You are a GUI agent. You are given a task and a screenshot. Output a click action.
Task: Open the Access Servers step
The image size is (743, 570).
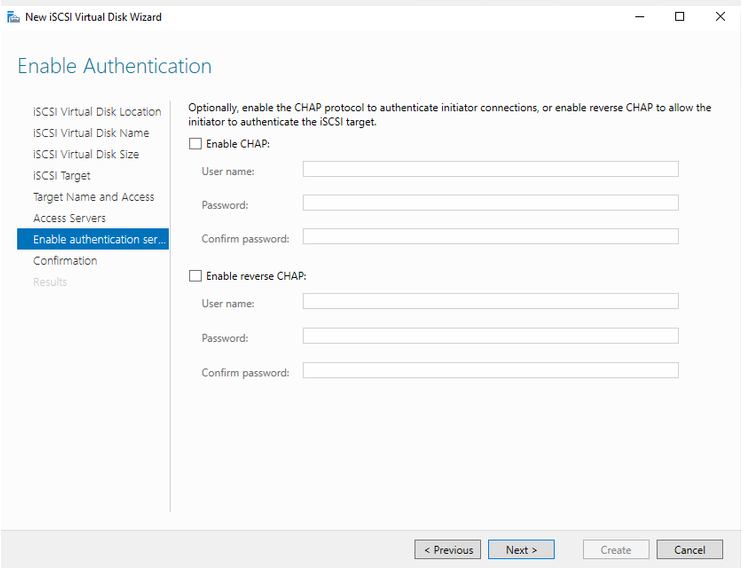(69, 218)
